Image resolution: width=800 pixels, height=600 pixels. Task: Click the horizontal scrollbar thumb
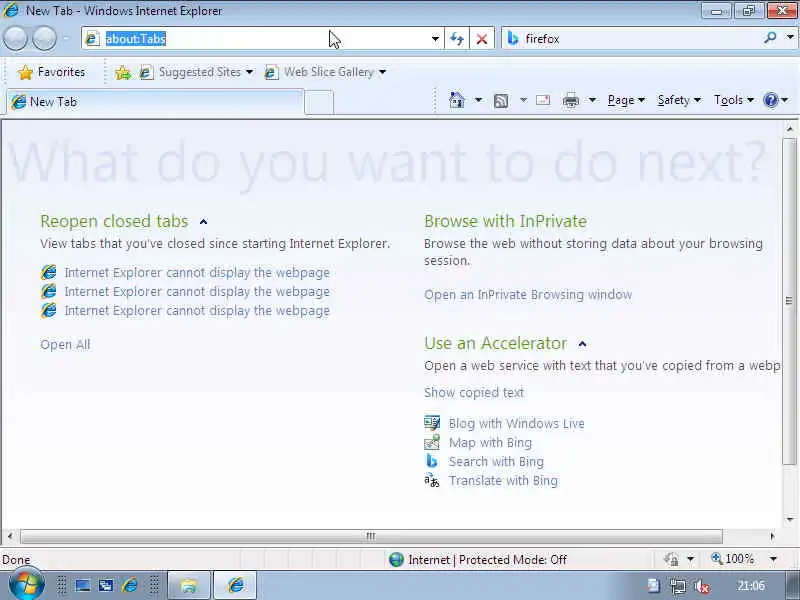[371, 536]
